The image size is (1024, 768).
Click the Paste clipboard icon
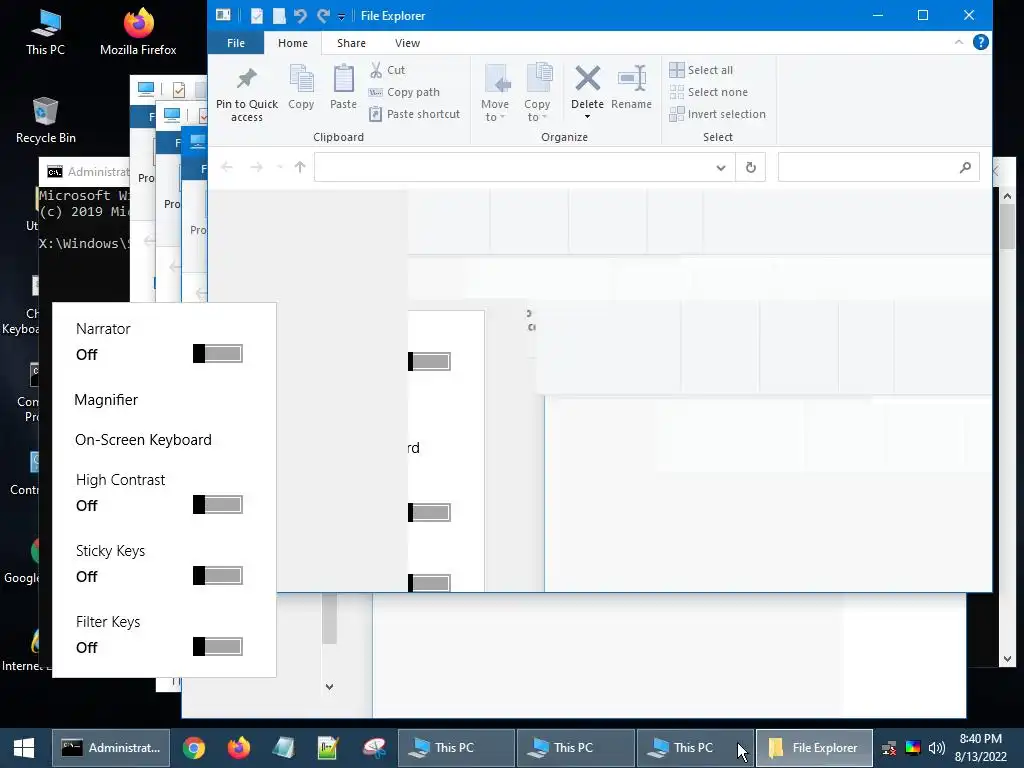coord(344,87)
